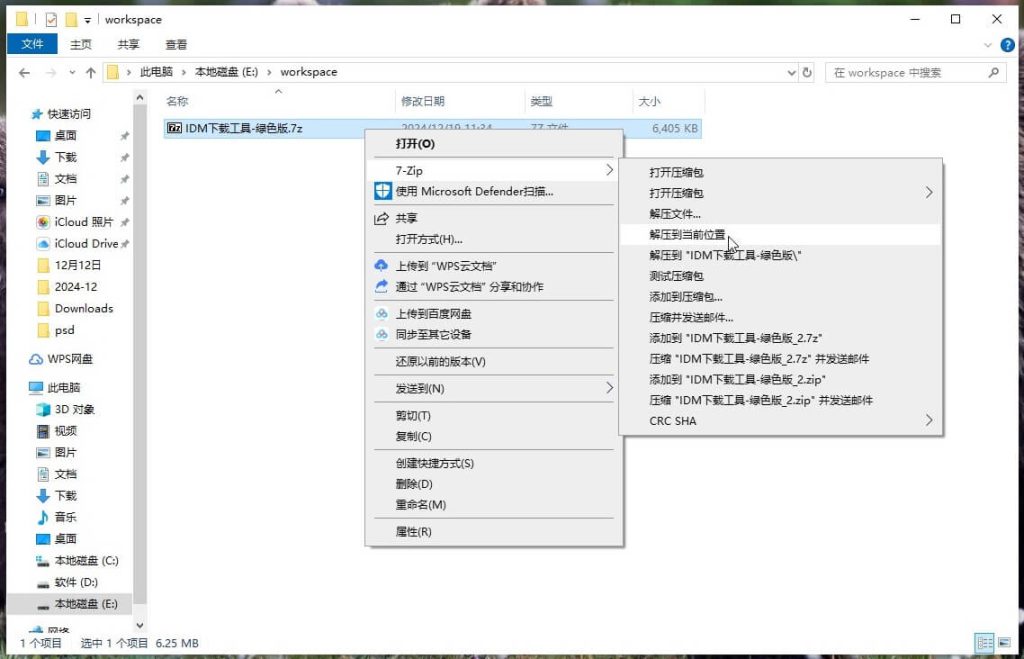Click the 共享 context menu icon

(383, 217)
